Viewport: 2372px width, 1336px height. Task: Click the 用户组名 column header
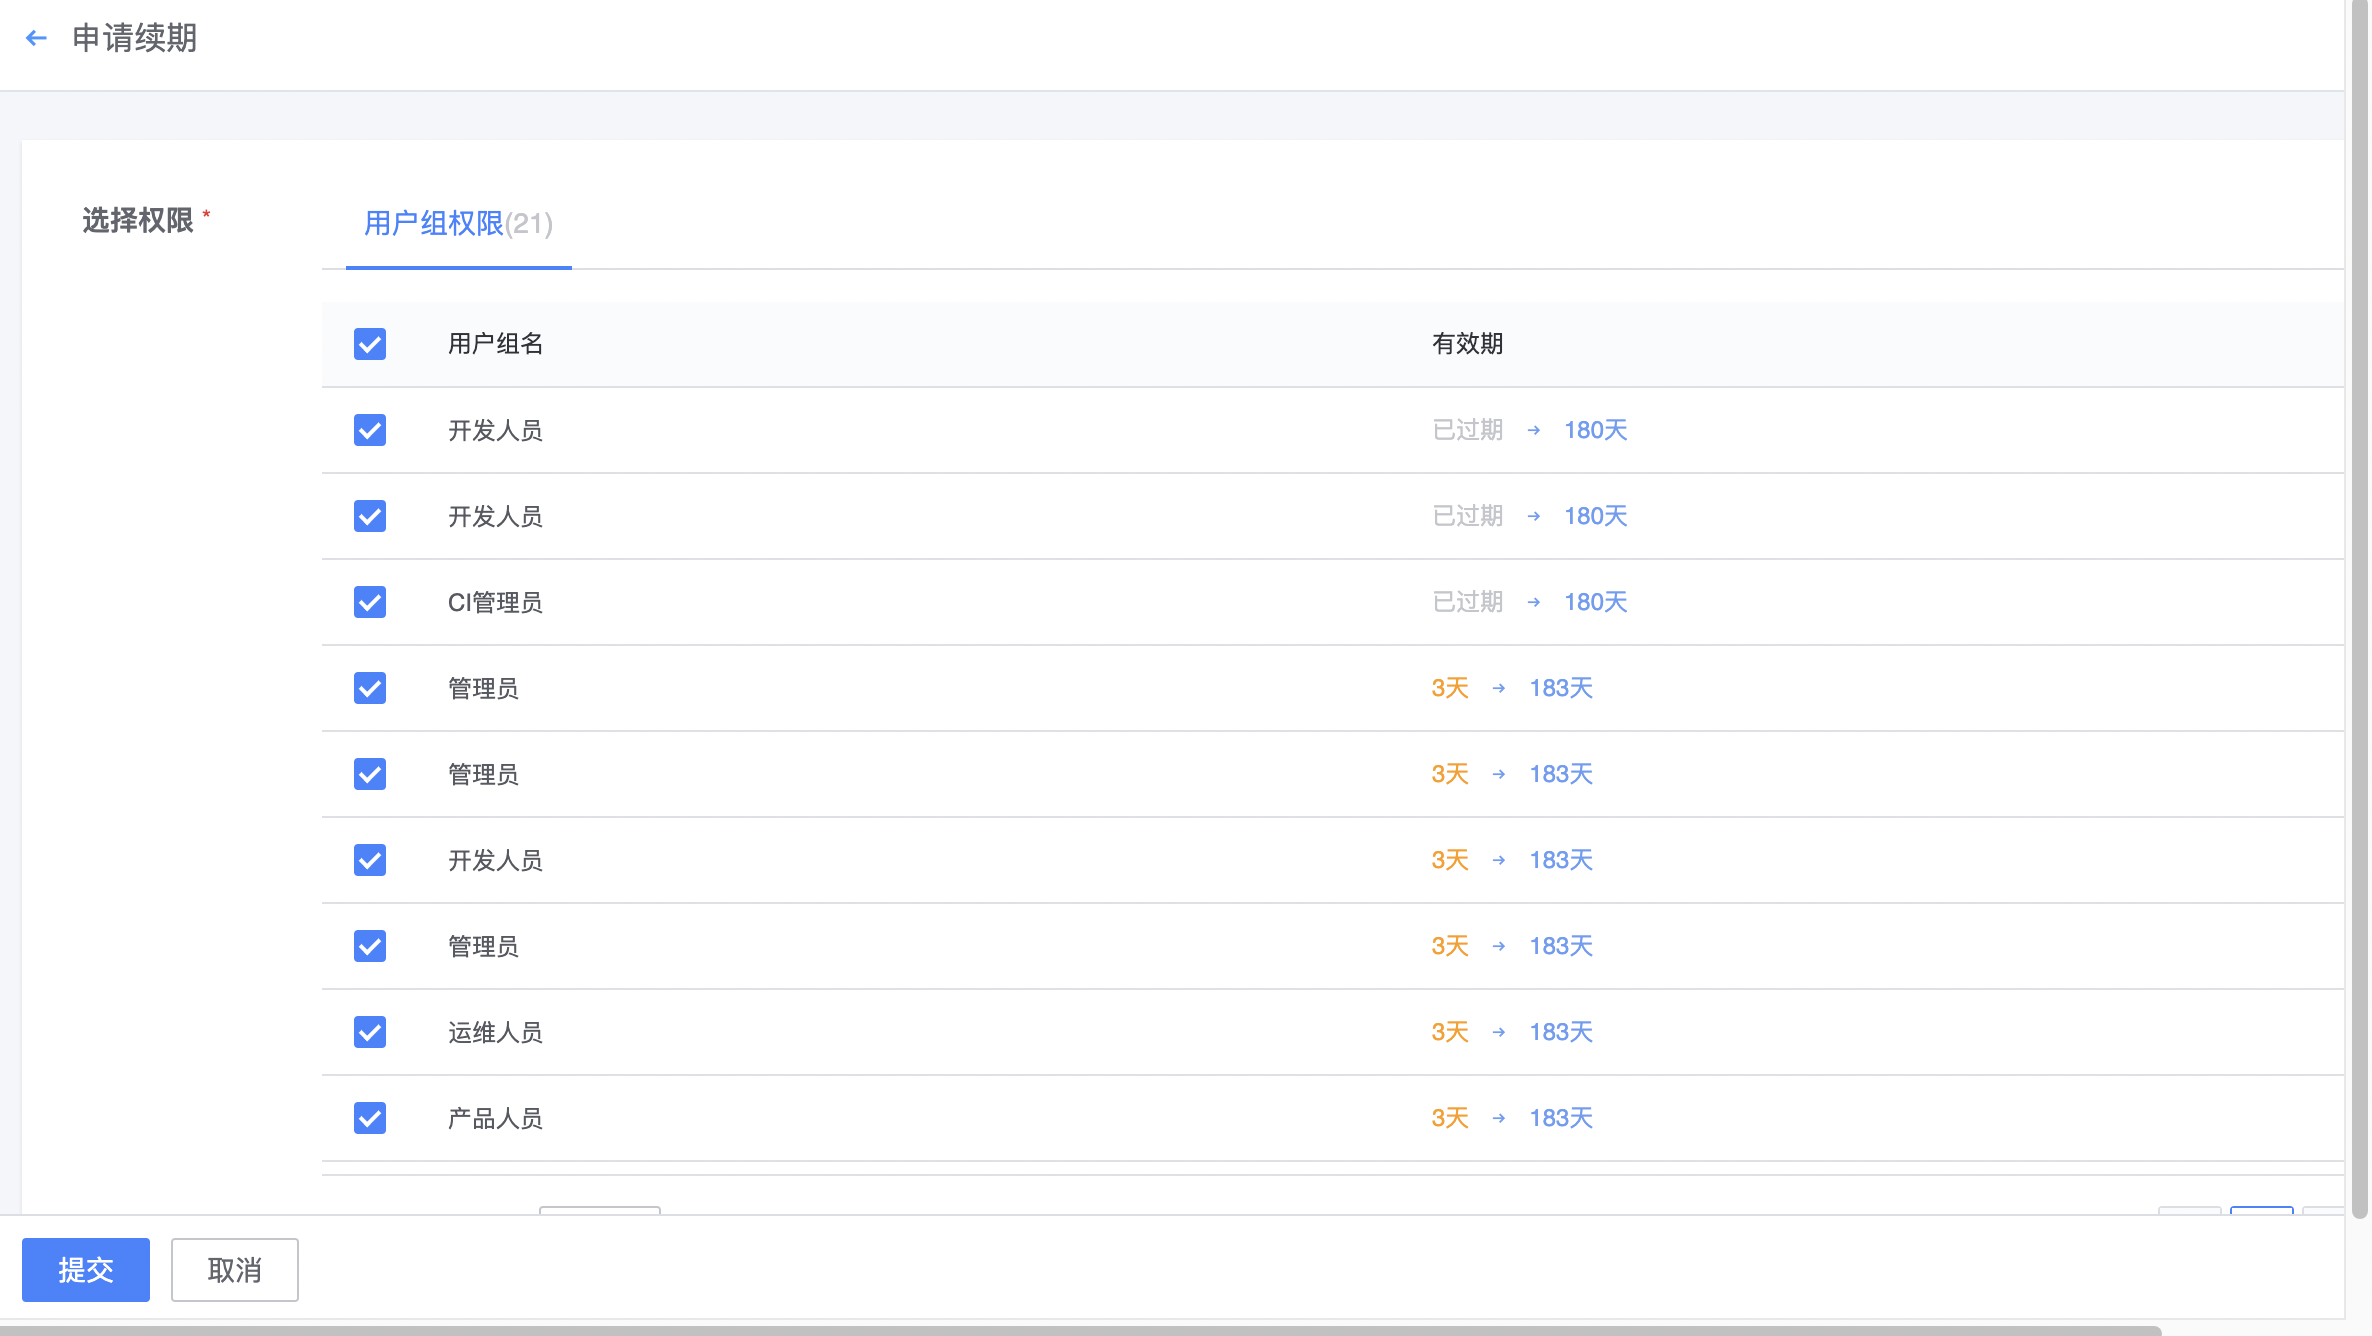pyautogui.click(x=494, y=344)
